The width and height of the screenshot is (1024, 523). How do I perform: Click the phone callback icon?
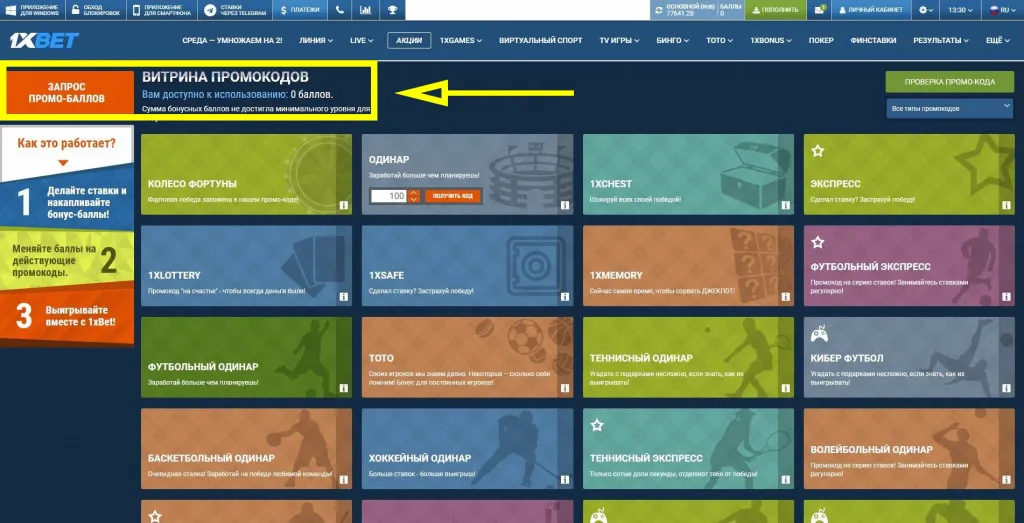(x=340, y=10)
